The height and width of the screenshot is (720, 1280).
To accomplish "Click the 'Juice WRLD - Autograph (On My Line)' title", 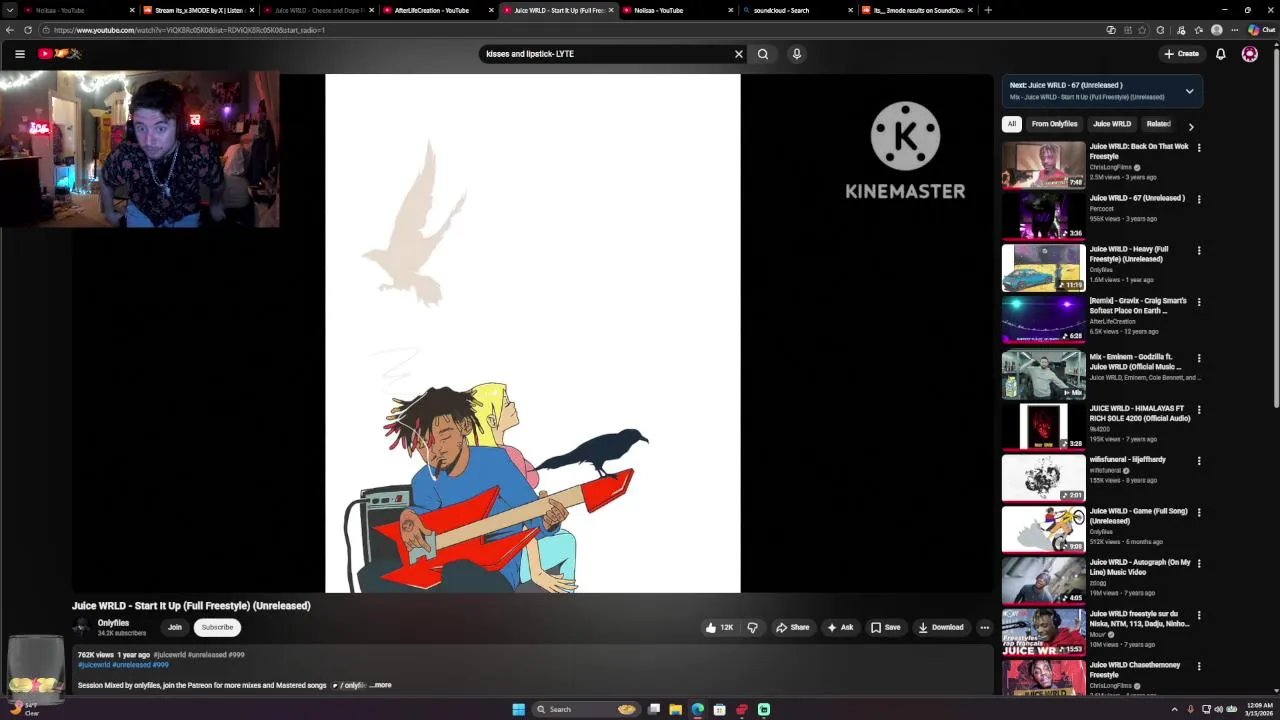I will point(1140,567).
